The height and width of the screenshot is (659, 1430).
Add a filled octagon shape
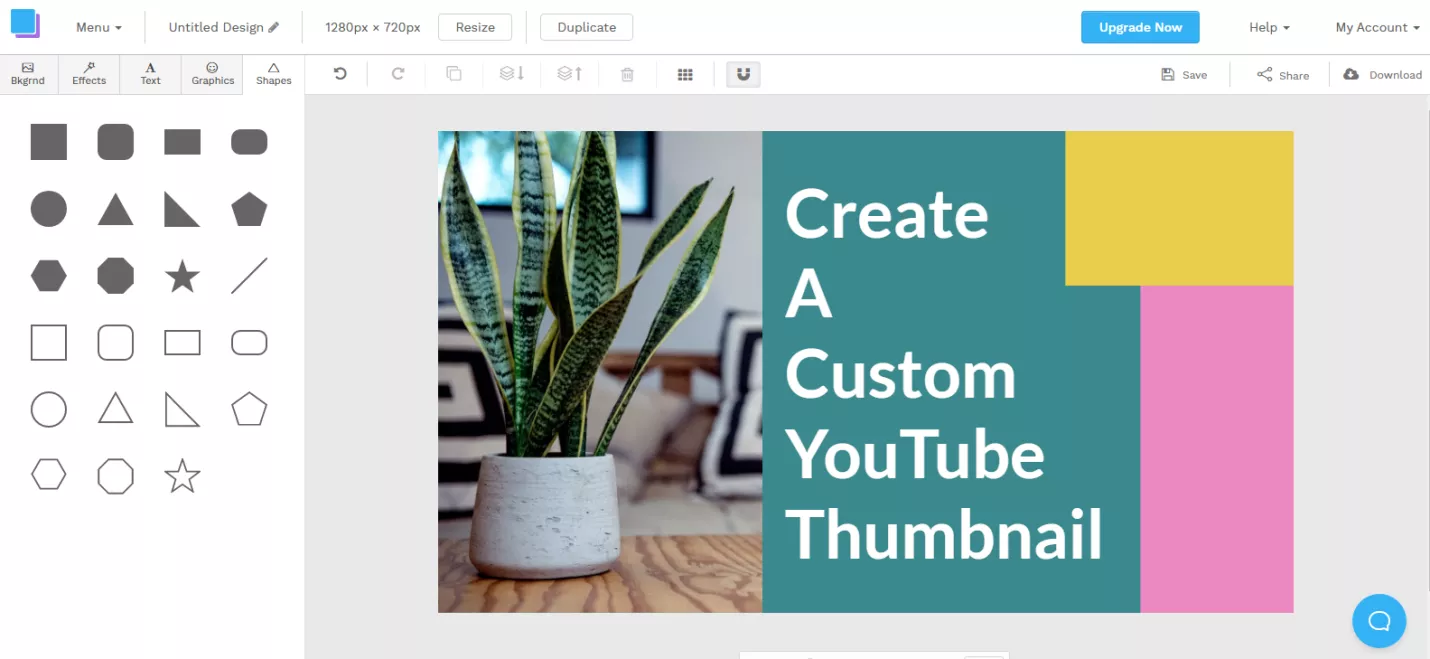[x=115, y=275]
